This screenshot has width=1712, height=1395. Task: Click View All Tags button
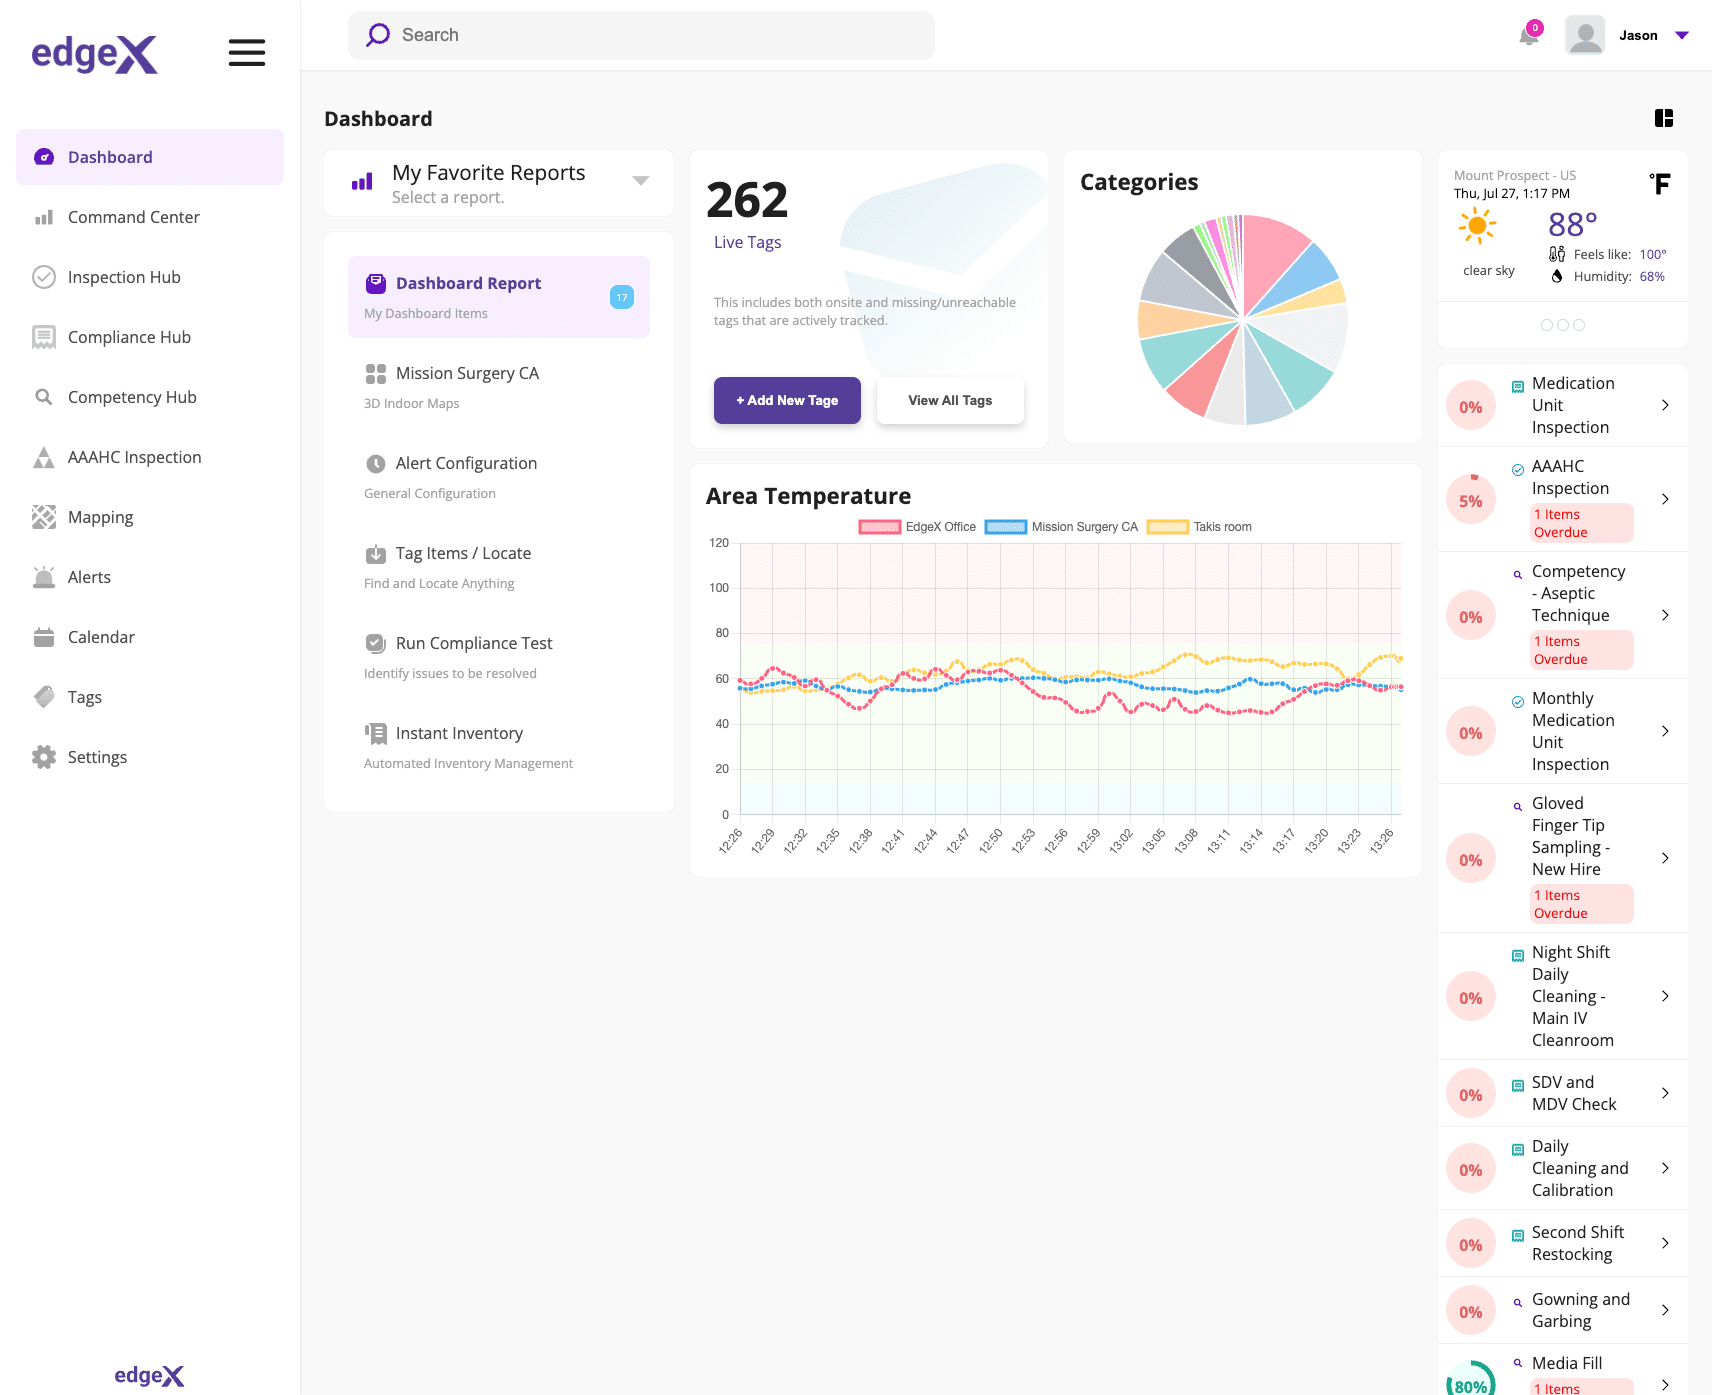tap(950, 400)
